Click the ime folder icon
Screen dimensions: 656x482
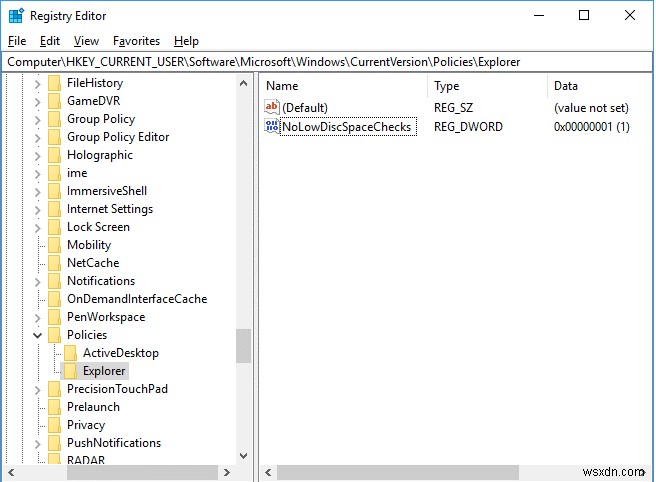tap(54, 173)
